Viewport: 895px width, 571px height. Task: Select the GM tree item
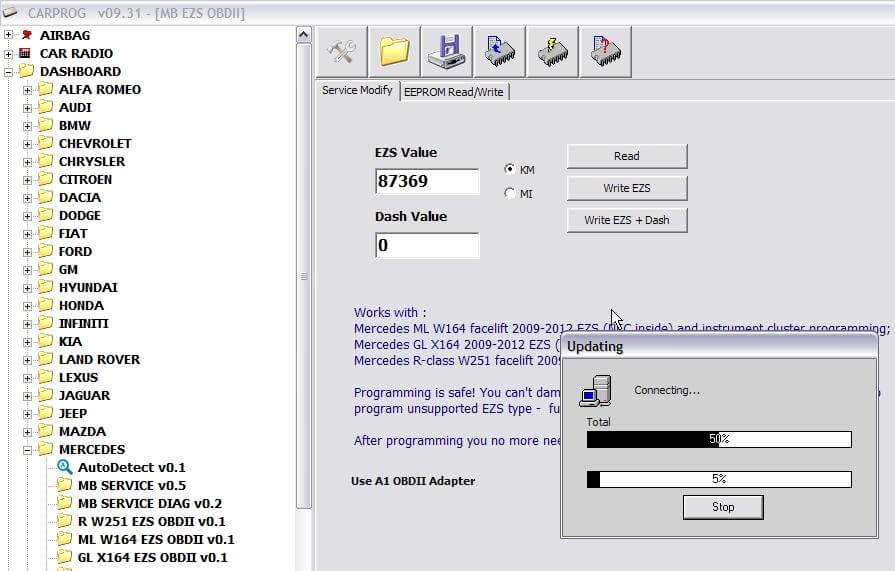[x=68, y=270]
